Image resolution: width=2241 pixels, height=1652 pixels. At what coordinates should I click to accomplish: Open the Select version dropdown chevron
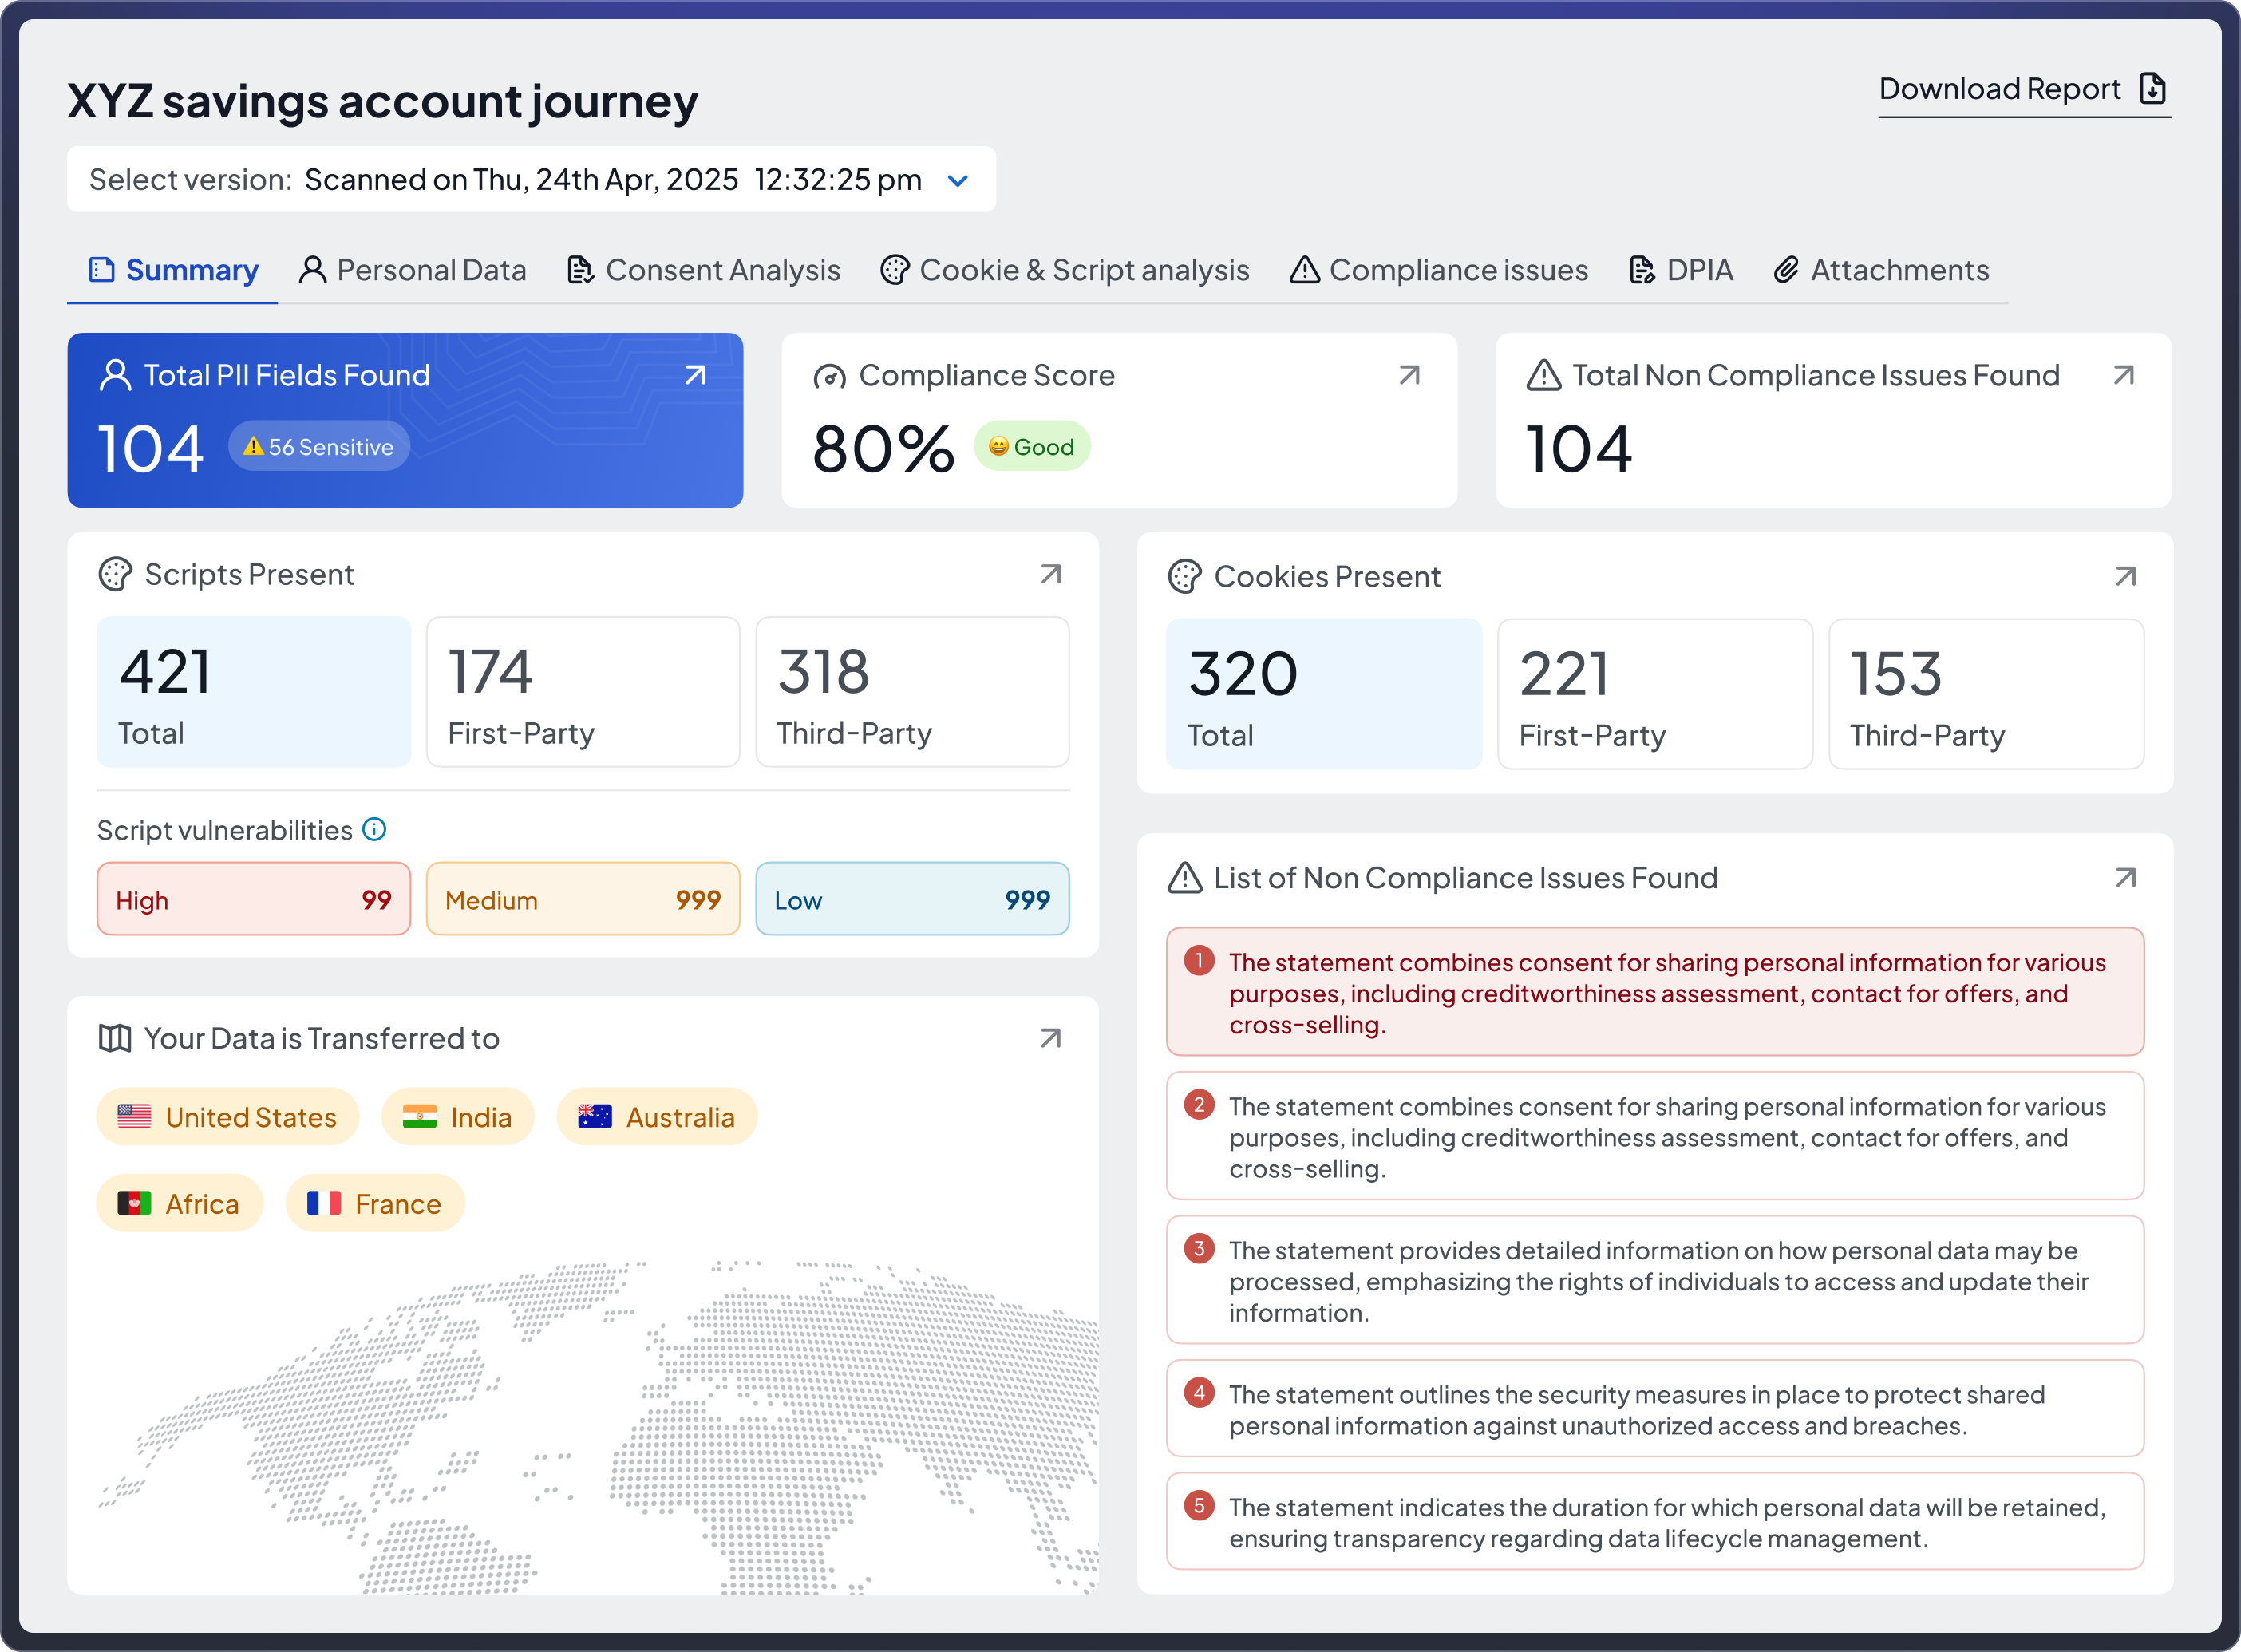pos(958,180)
